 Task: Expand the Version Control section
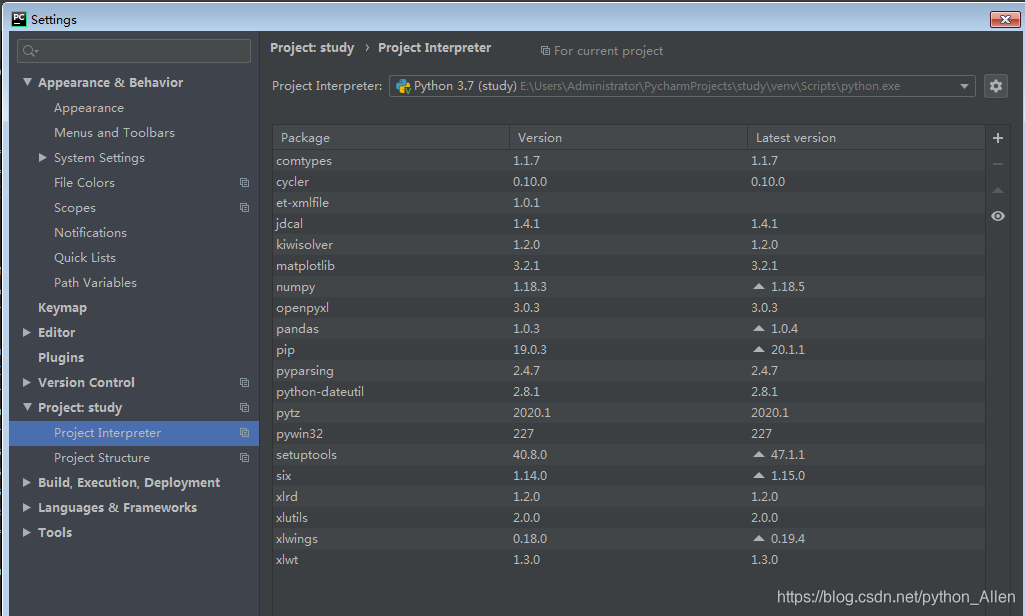(x=27, y=382)
